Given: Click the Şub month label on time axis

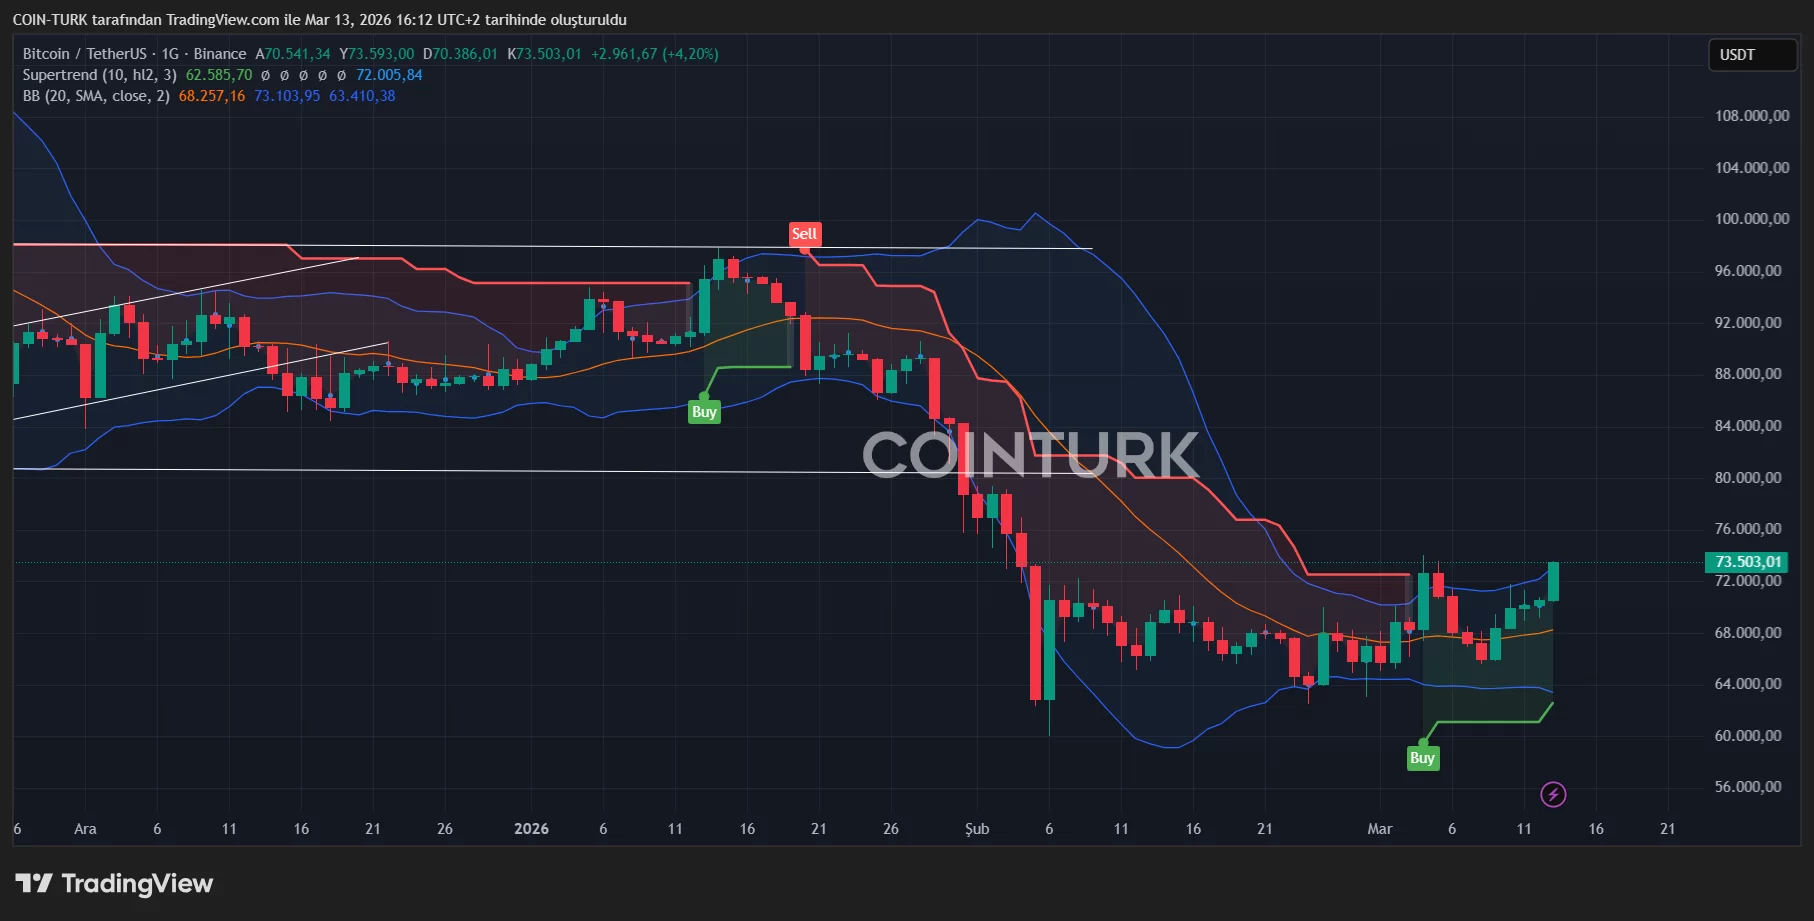Looking at the screenshot, I should 977,829.
